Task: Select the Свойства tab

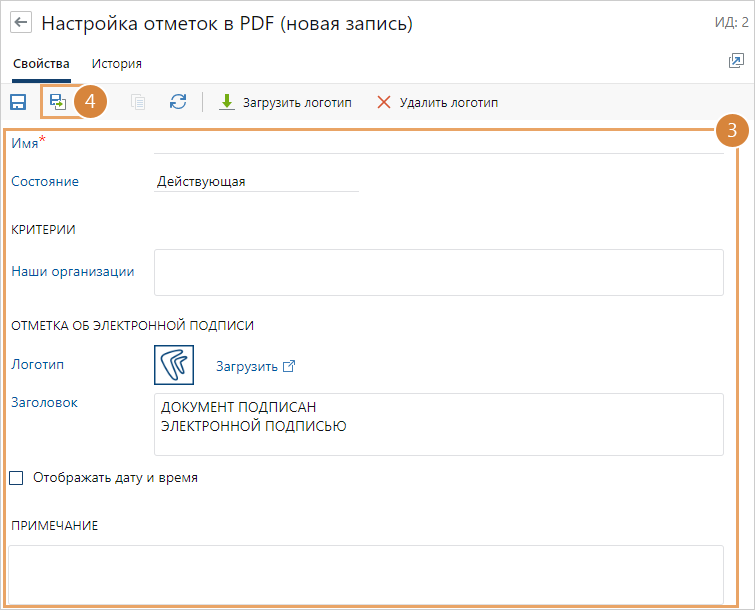Action: [41, 64]
